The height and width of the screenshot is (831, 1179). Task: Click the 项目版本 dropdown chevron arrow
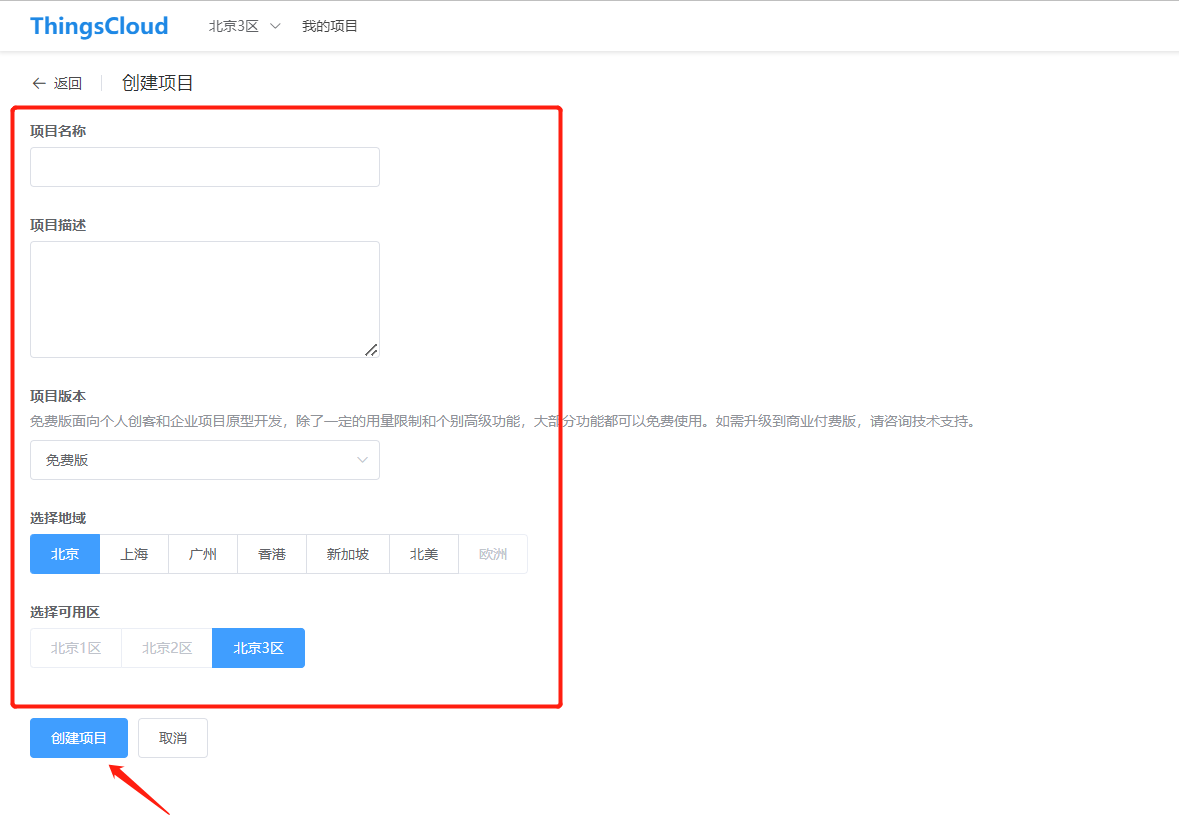(x=363, y=460)
